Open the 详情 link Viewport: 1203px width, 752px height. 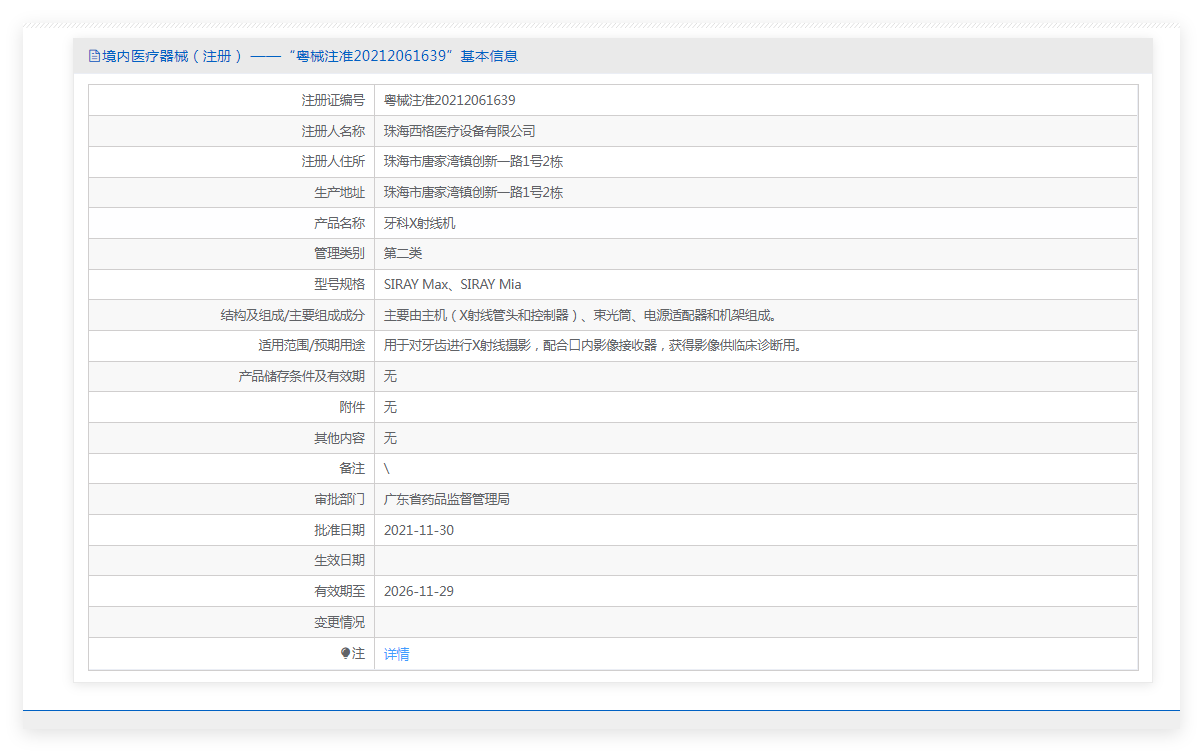click(397, 654)
